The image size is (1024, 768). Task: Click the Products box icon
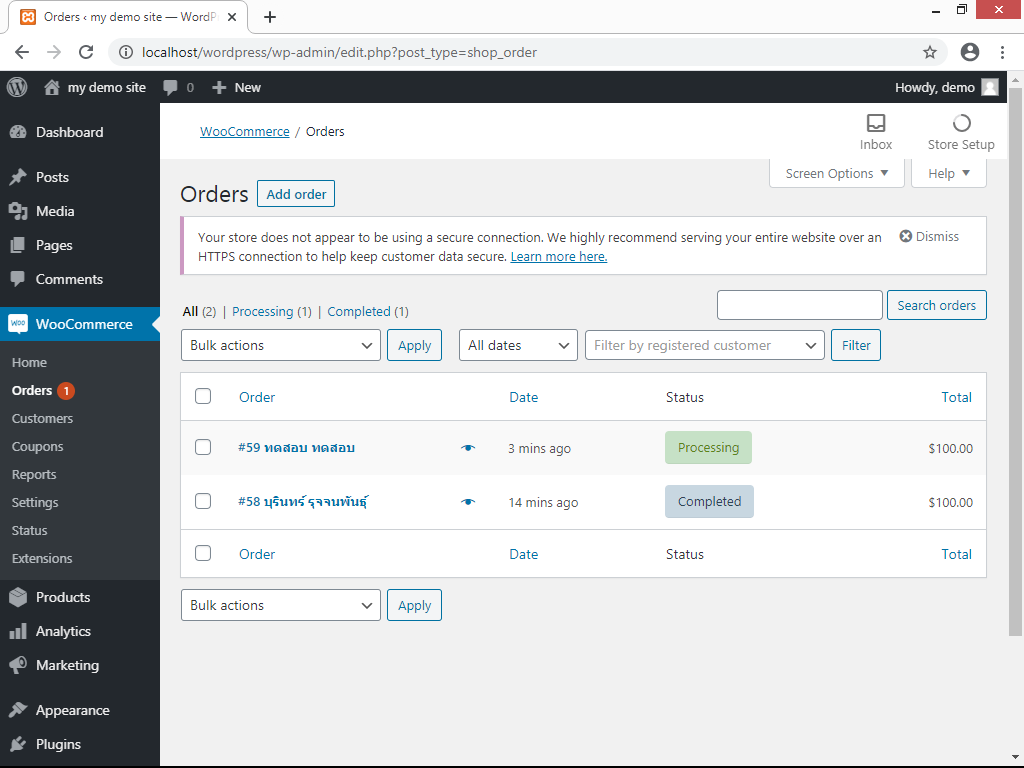[x=18, y=597]
